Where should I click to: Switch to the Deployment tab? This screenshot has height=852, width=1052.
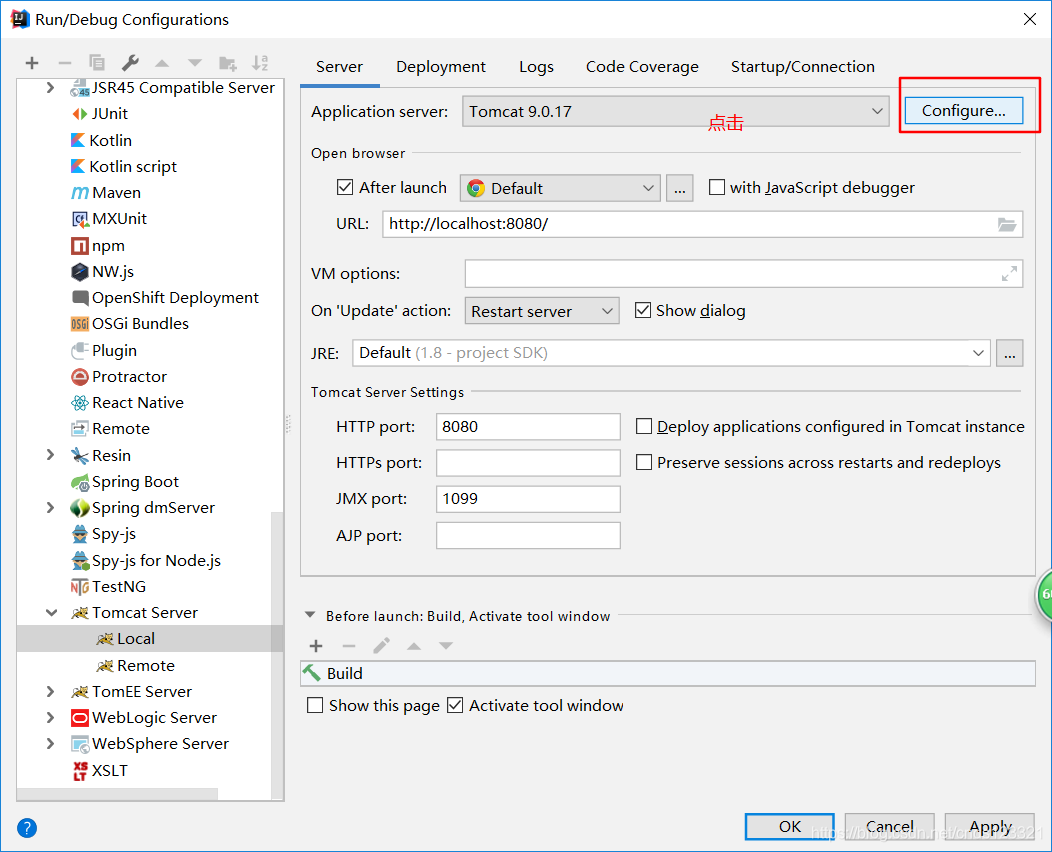tap(441, 66)
